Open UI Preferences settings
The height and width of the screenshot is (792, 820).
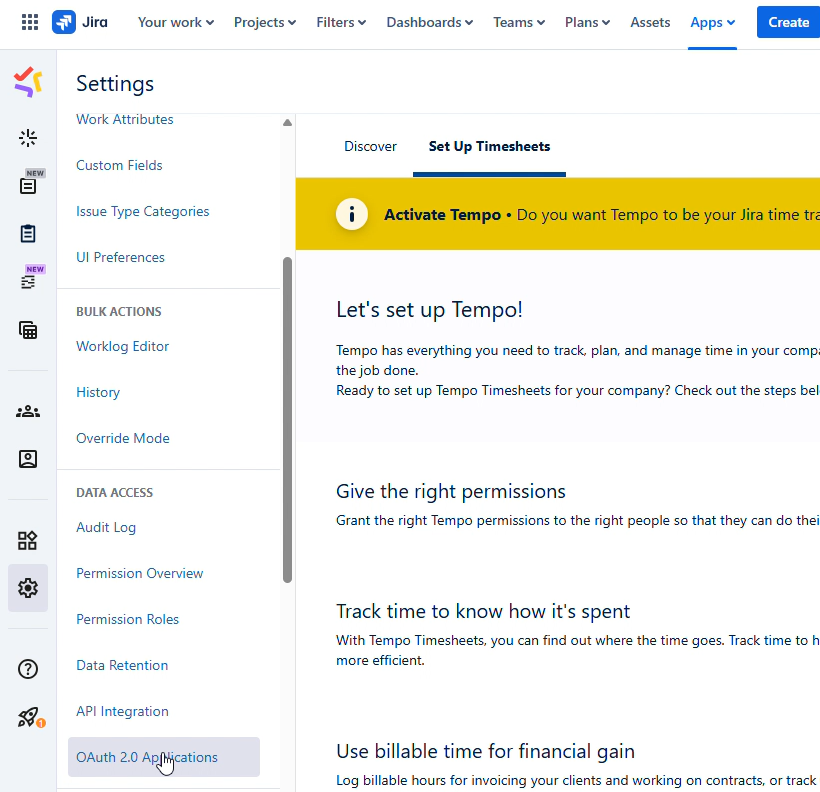120,257
